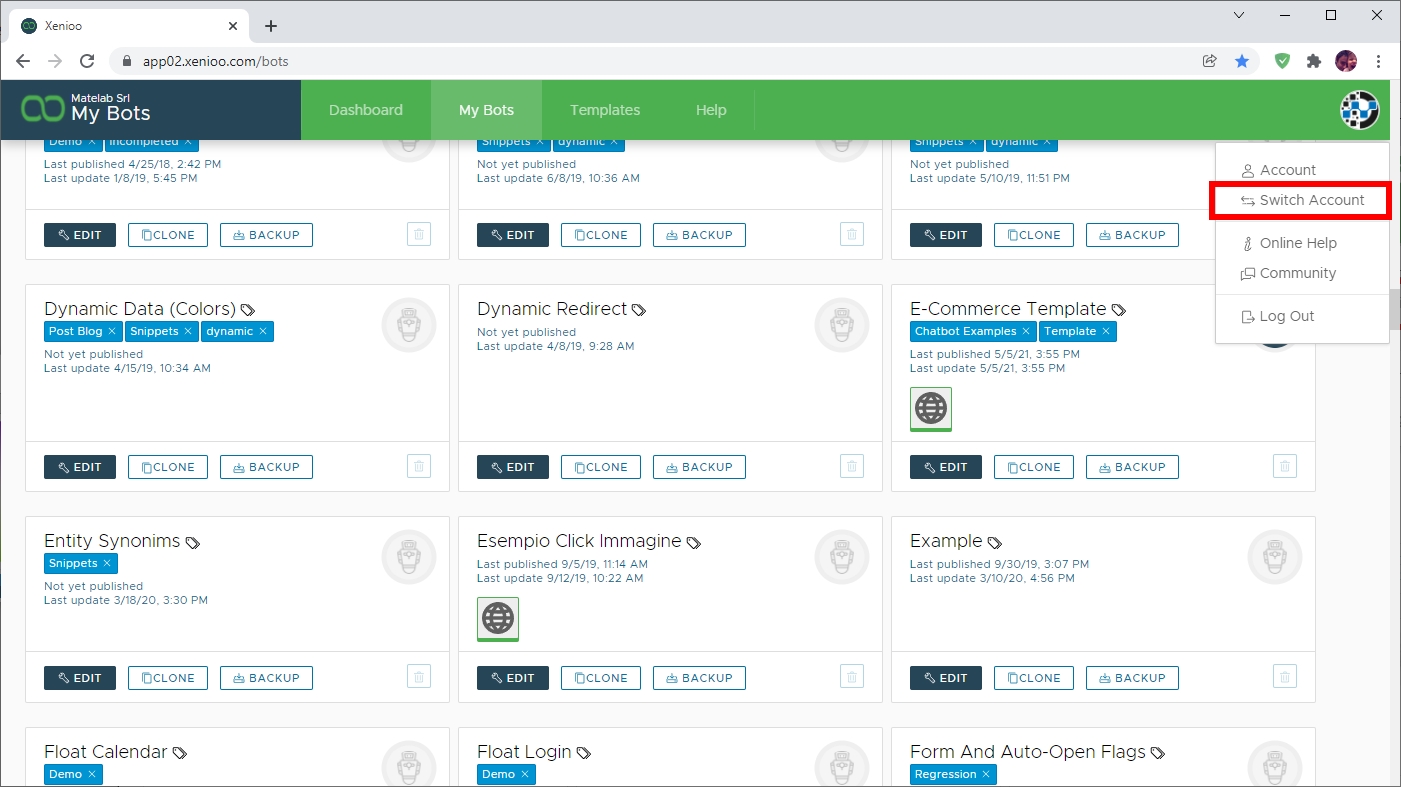The image size is (1401, 787).
Task: Backup the Example bot
Action: pos(1132,678)
